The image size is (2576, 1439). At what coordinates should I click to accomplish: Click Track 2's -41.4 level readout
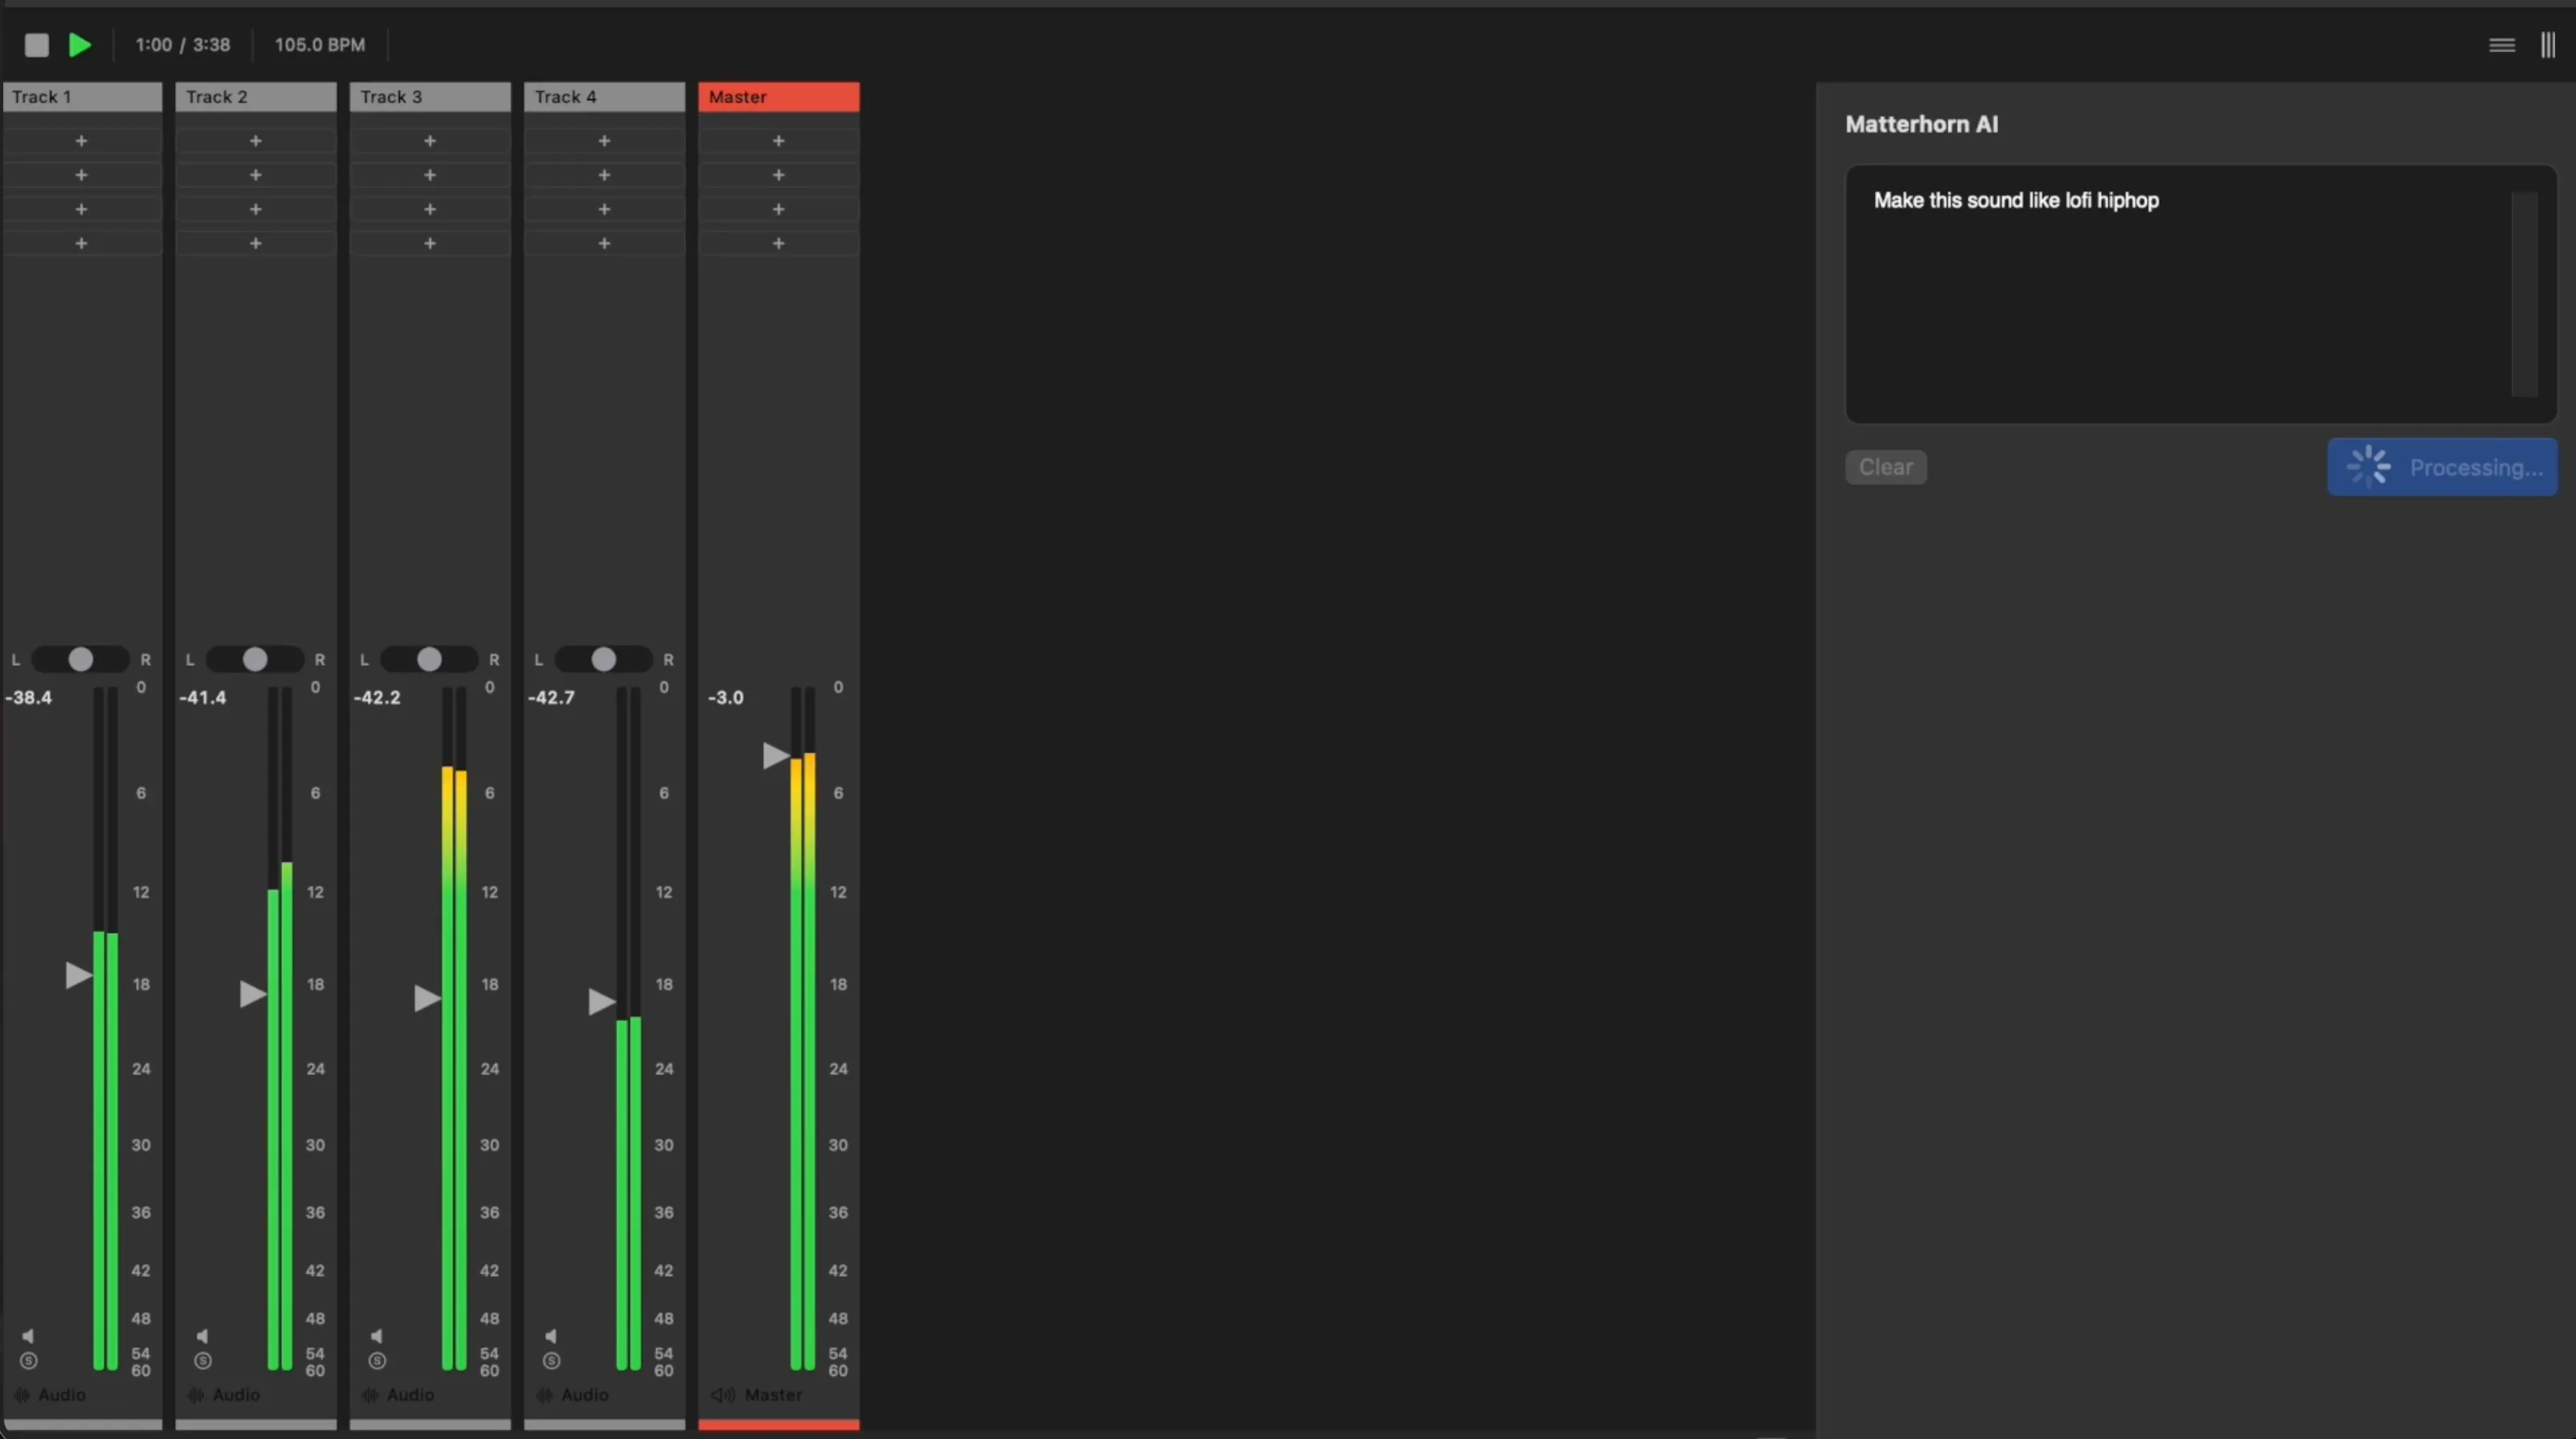203,698
